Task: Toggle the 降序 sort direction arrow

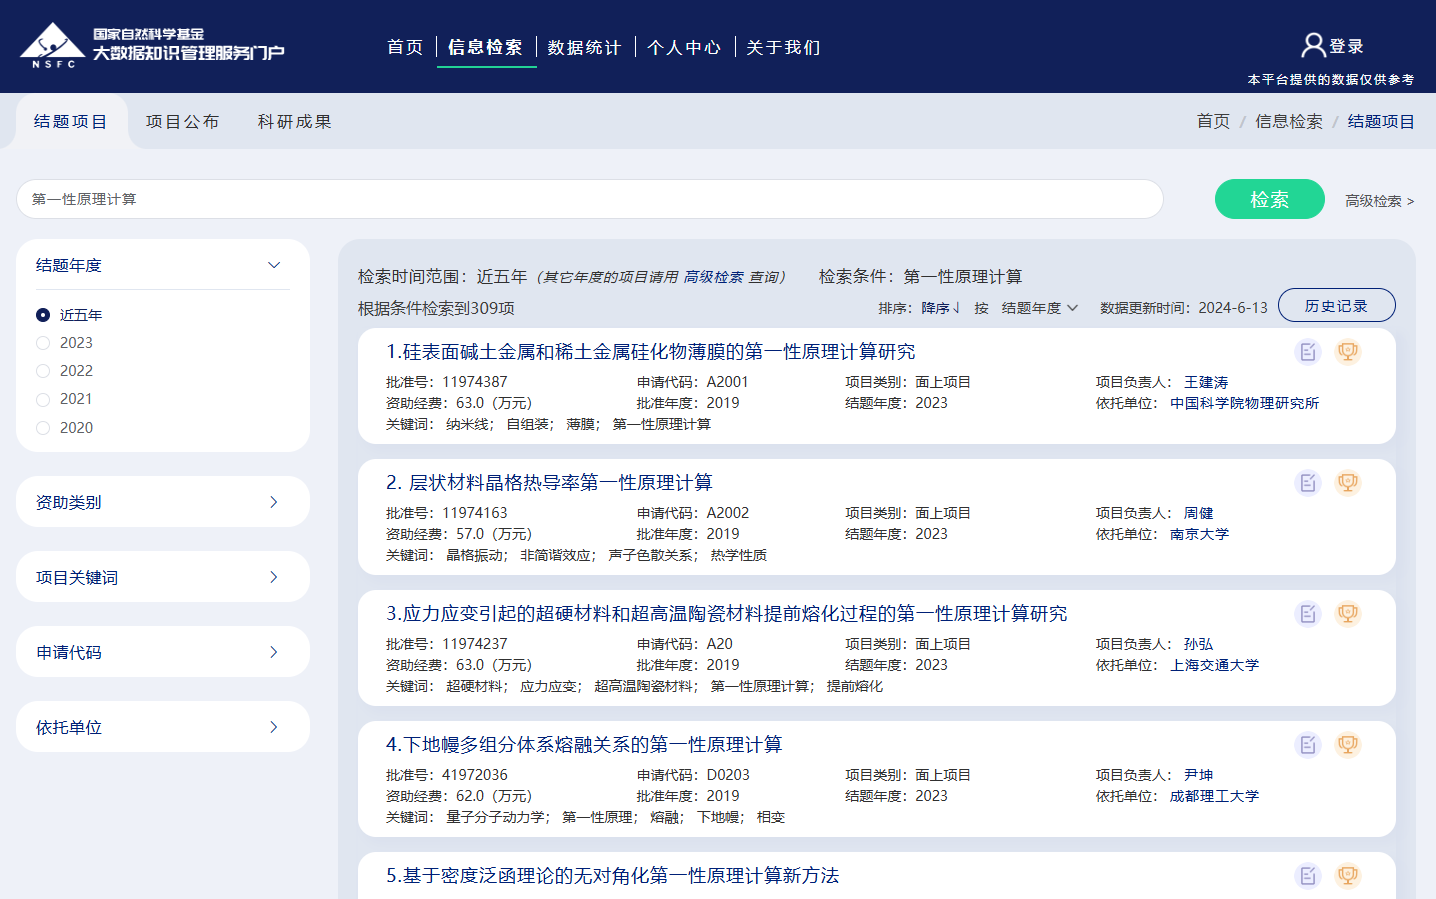Action: tap(956, 308)
